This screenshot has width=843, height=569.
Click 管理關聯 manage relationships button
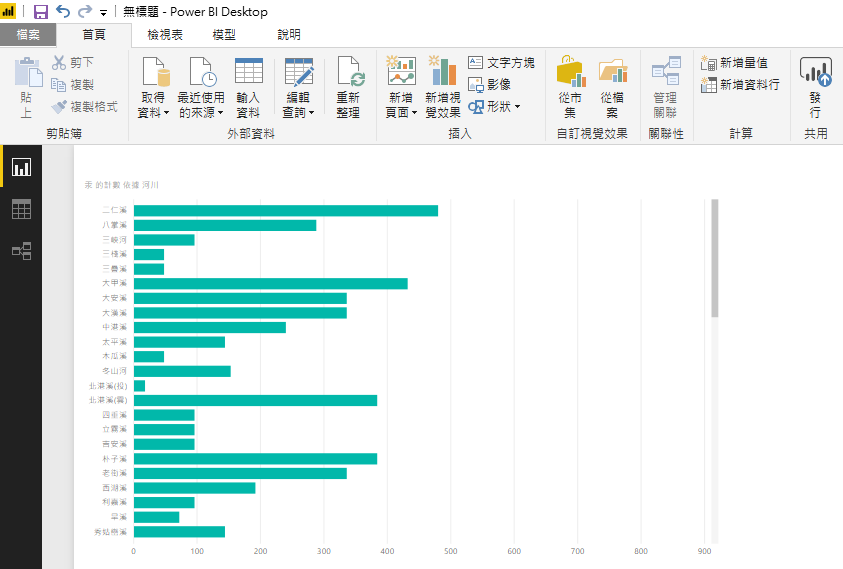(x=666, y=87)
